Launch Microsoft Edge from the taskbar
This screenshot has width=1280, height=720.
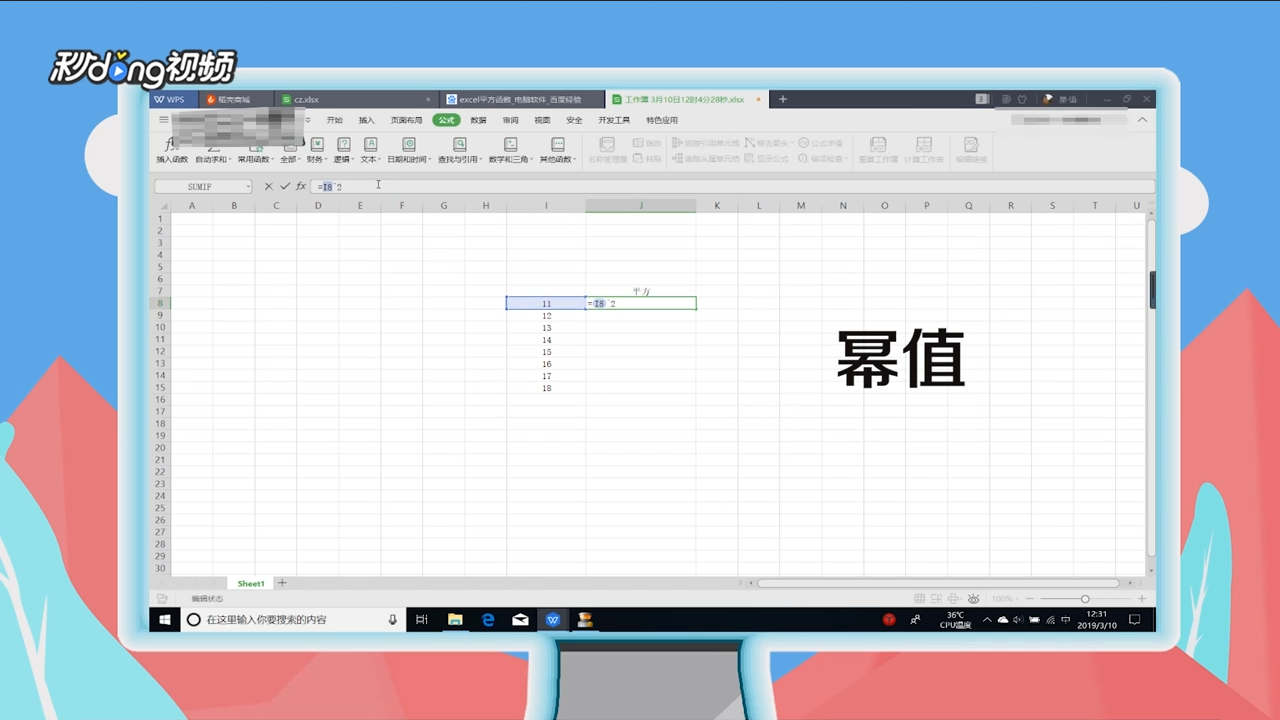[488, 620]
